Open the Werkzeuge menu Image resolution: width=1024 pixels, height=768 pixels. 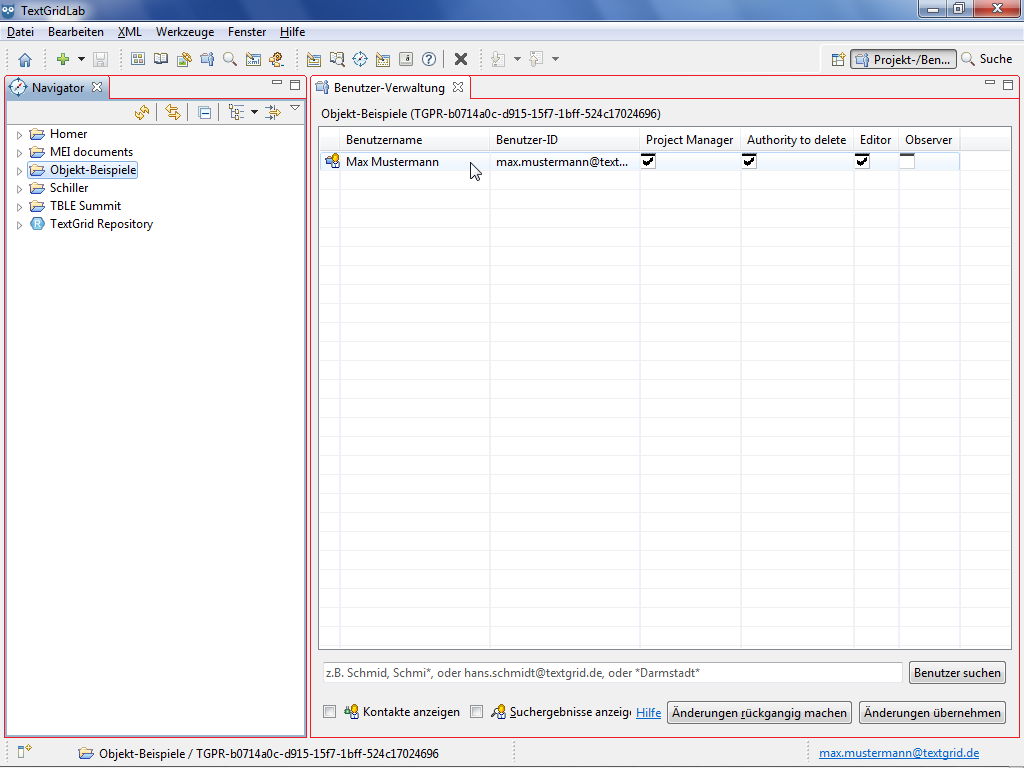tap(184, 32)
